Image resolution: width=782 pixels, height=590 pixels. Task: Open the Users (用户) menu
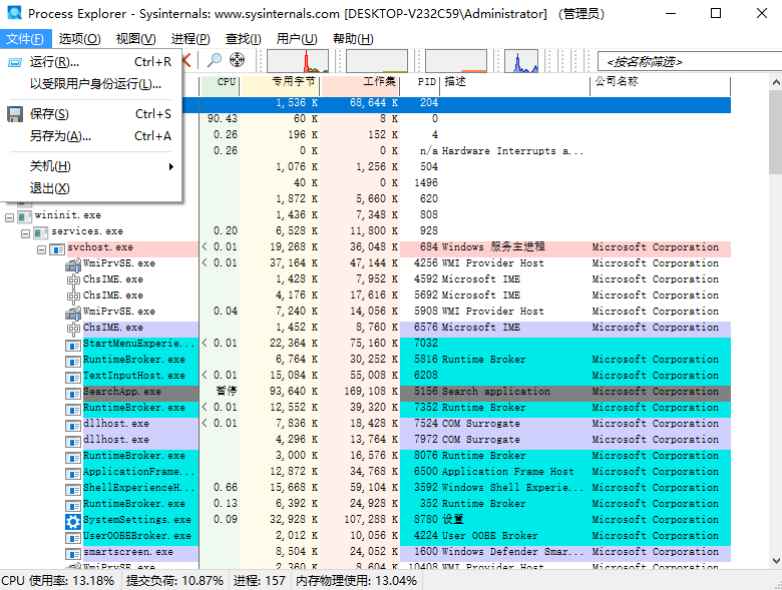coord(297,38)
